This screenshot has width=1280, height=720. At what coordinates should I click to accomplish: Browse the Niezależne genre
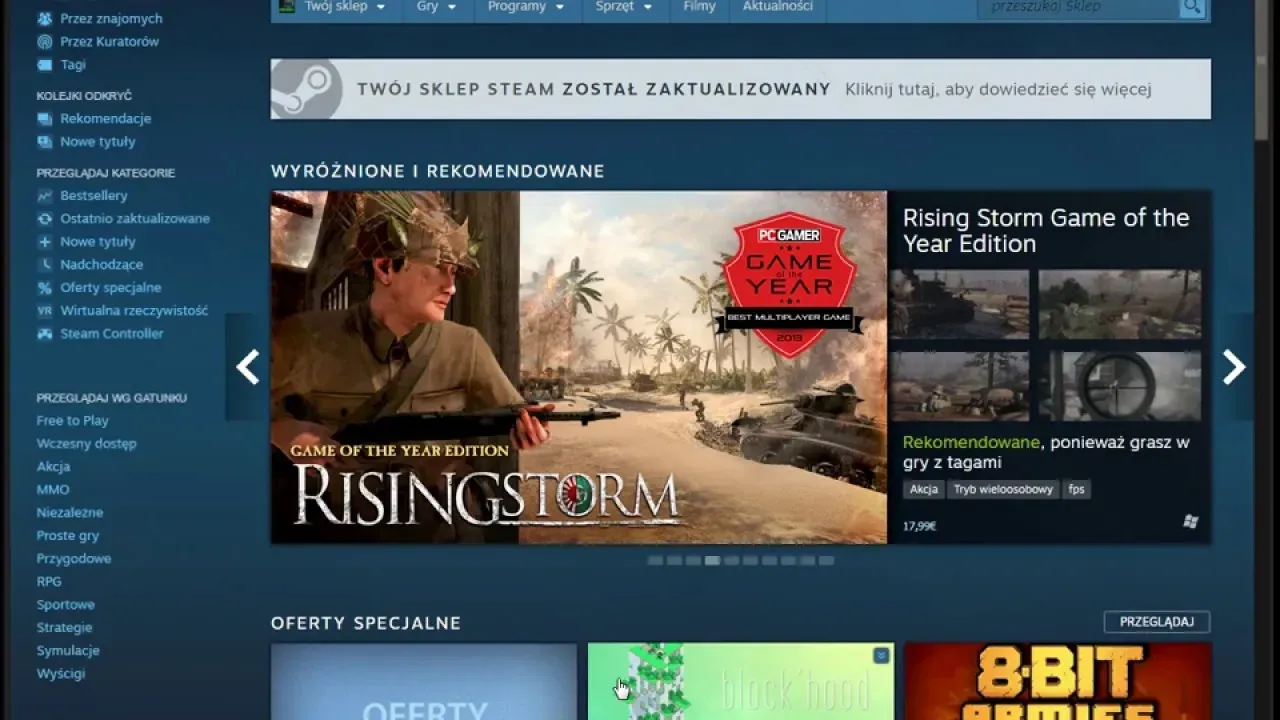[x=70, y=513]
